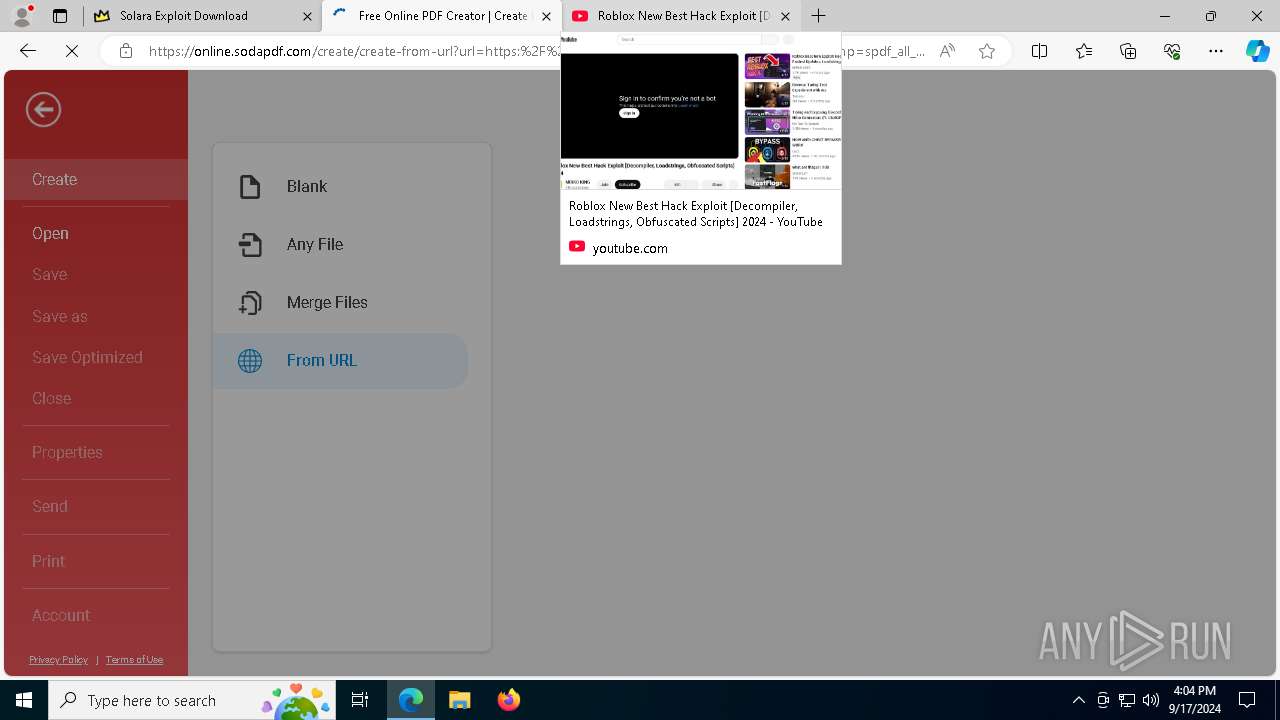Stop loading the page

point(72,51)
